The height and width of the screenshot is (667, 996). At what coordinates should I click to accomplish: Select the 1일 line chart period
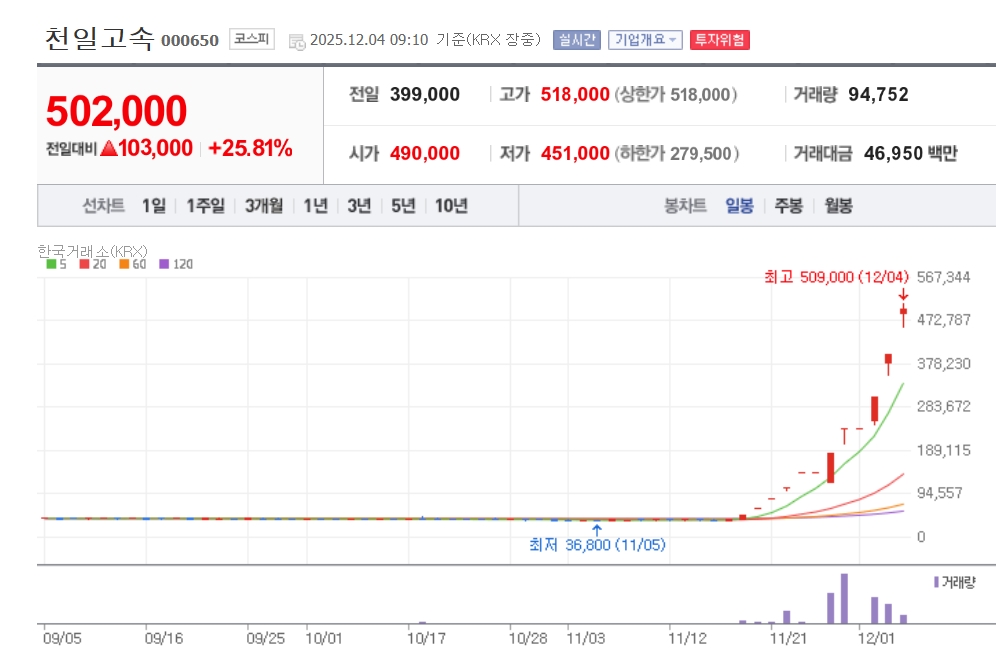154,206
